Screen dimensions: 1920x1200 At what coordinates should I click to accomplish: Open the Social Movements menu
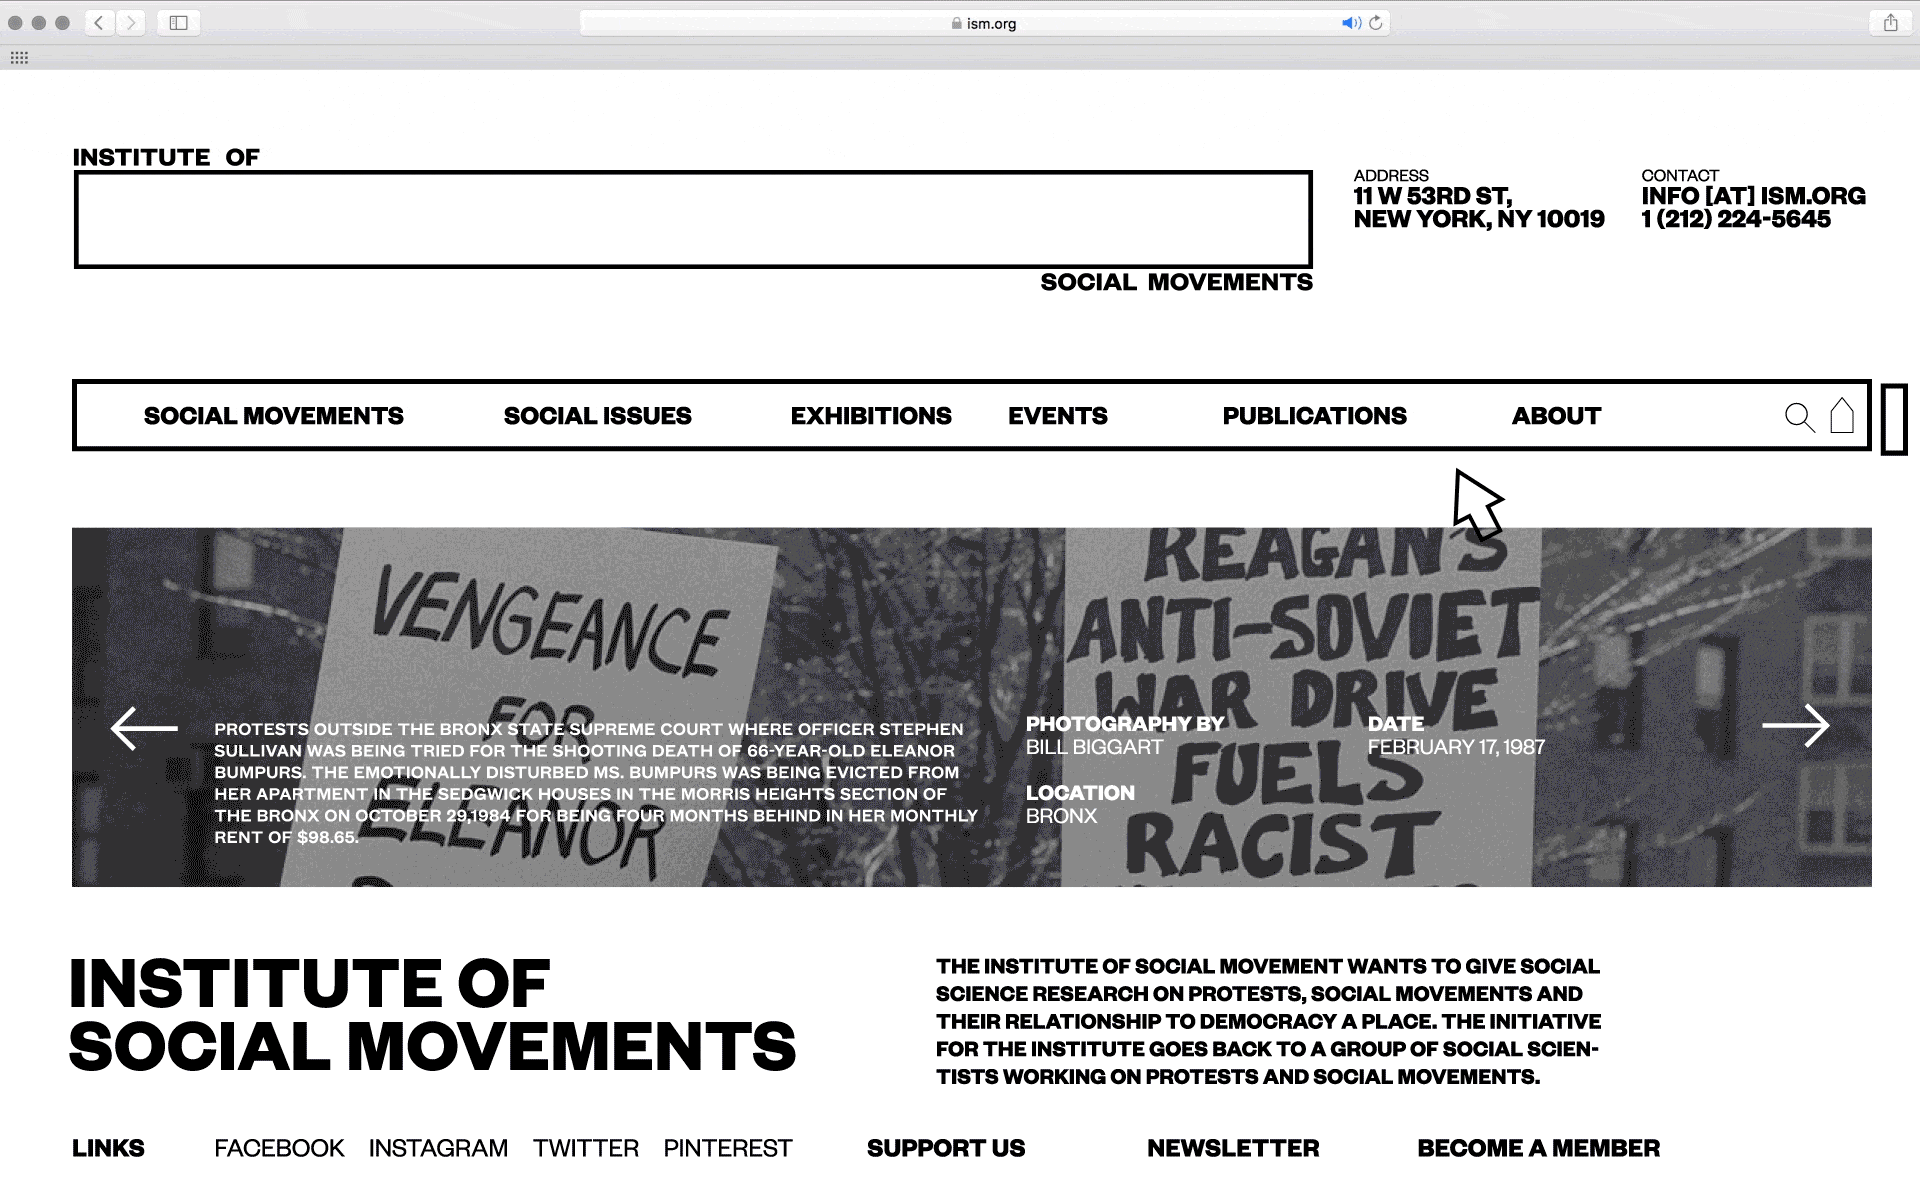click(274, 416)
